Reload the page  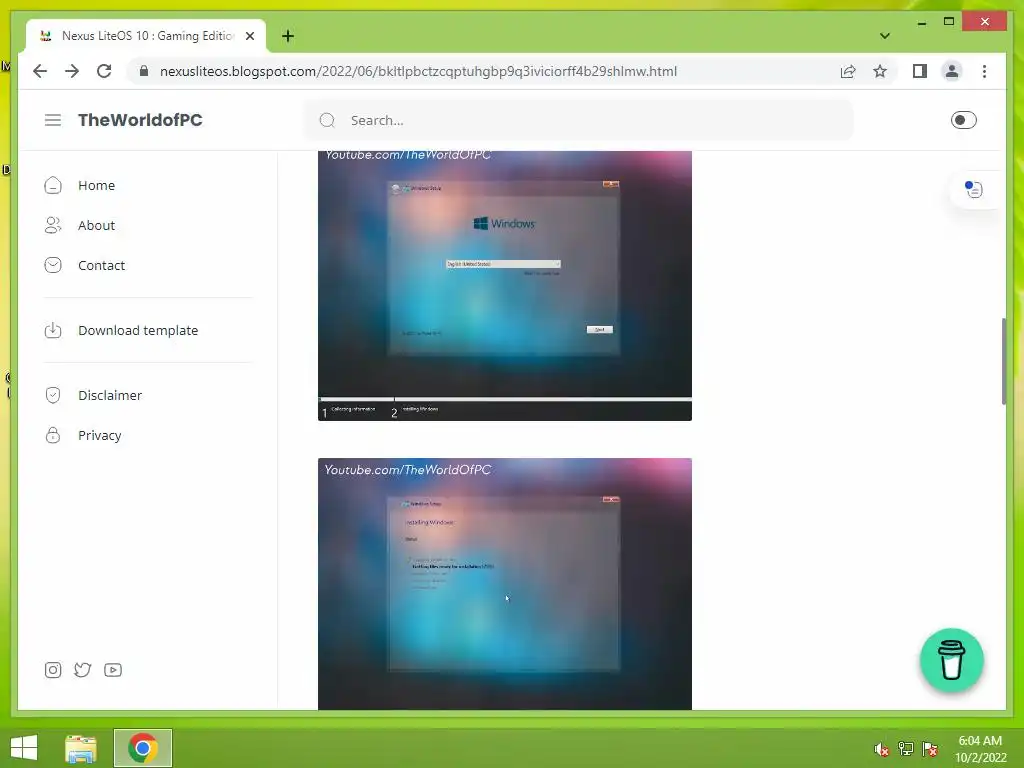(x=104, y=71)
